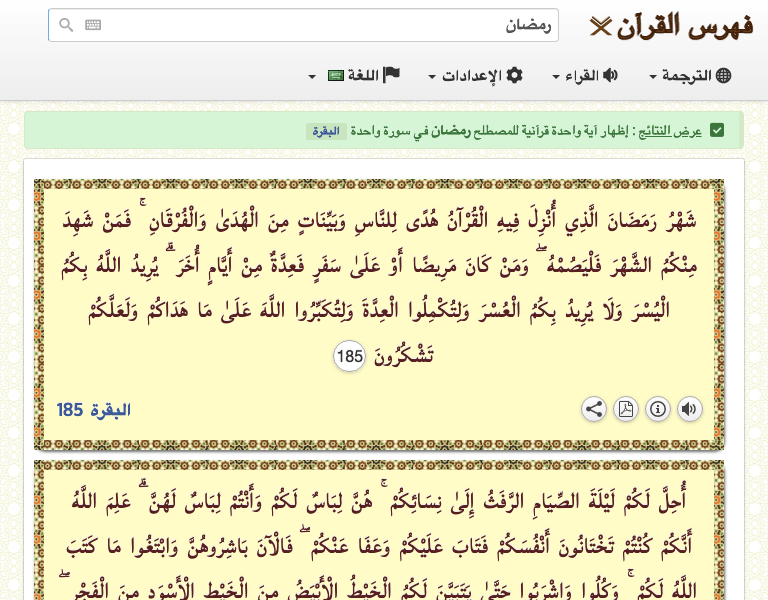Image resolution: width=768 pixels, height=600 pixels.
Task: Click the search magnifier icon
Action: coord(66,25)
